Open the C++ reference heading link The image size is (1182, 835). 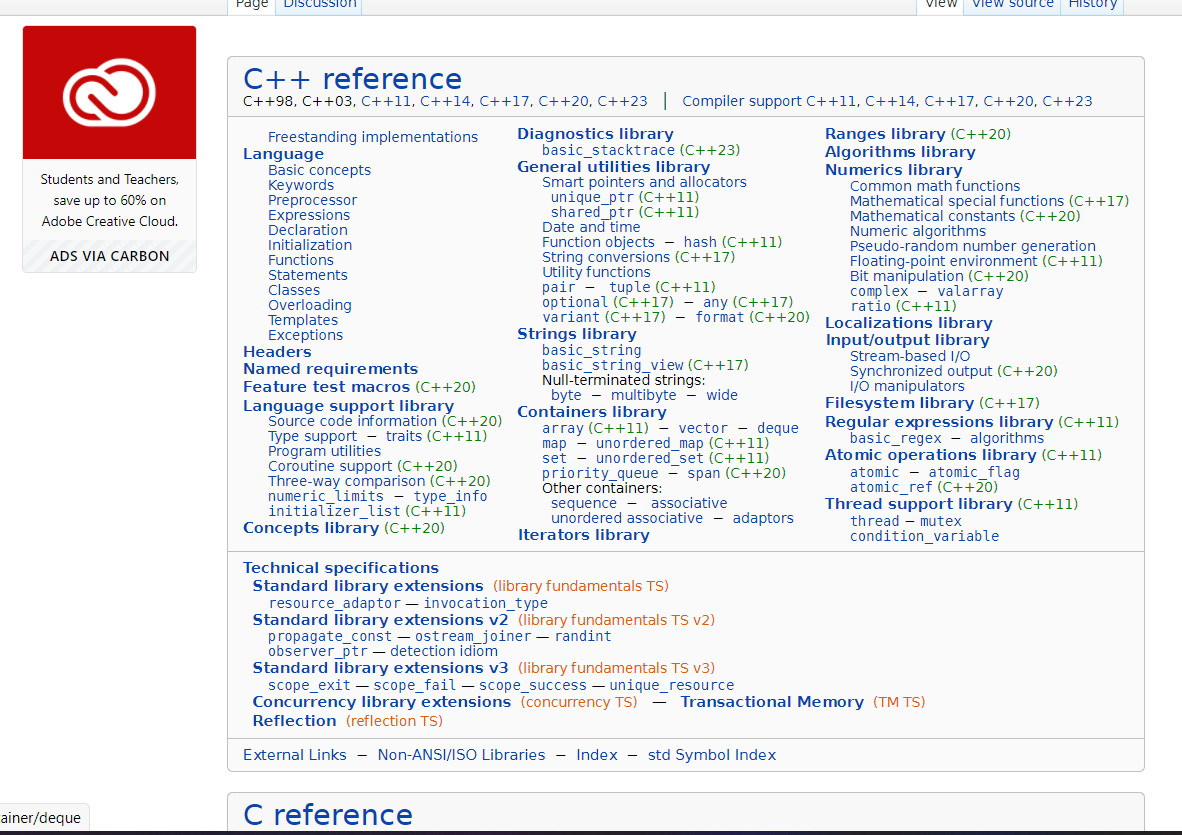tap(352, 78)
